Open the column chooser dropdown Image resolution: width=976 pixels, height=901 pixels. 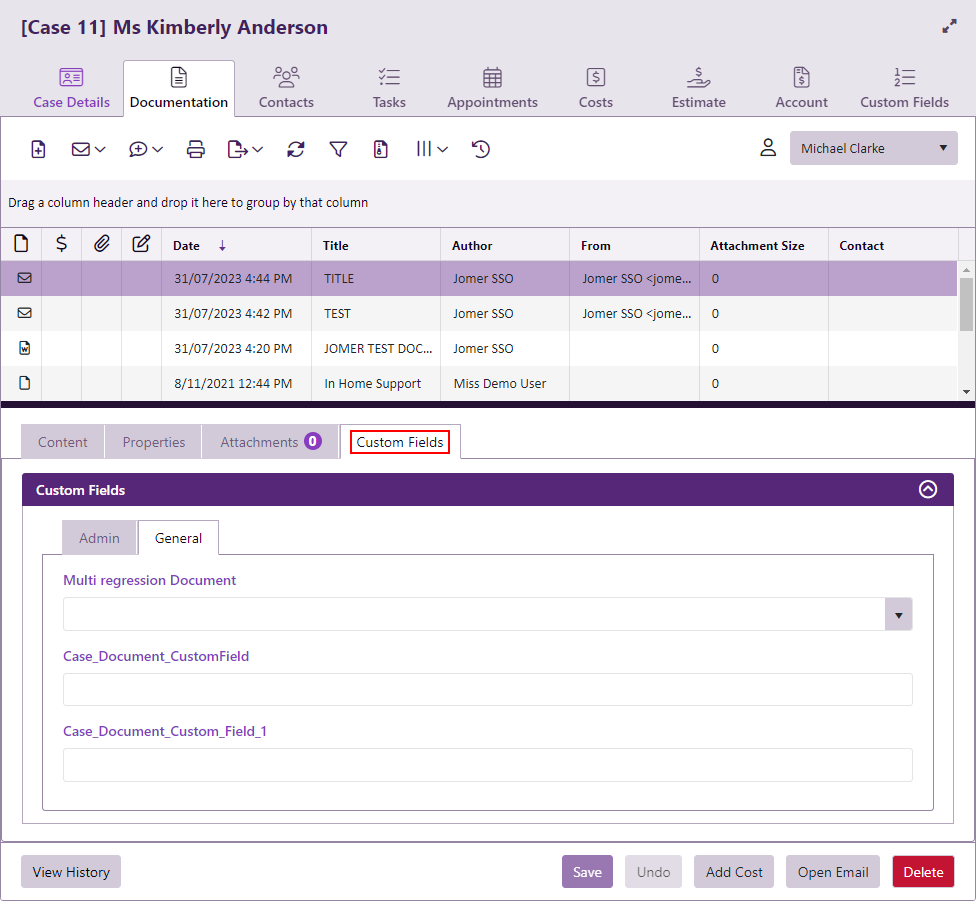432,149
